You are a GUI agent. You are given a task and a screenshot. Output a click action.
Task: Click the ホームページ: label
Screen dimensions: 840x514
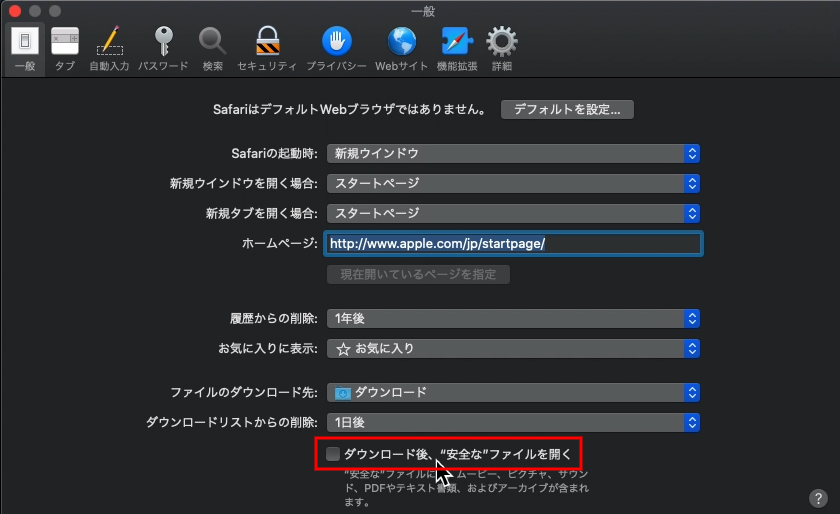click(x=280, y=244)
